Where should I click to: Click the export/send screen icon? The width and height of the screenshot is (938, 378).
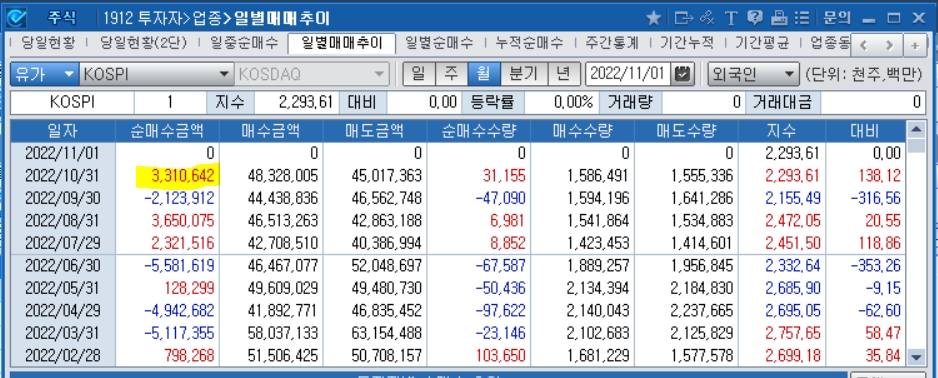tap(683, 19)
